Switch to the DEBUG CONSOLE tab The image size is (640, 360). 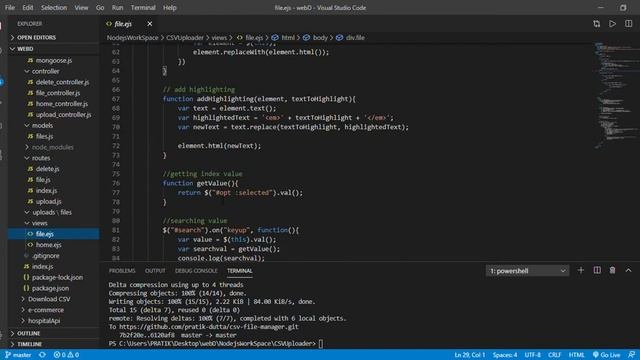(x=196, y=271)
